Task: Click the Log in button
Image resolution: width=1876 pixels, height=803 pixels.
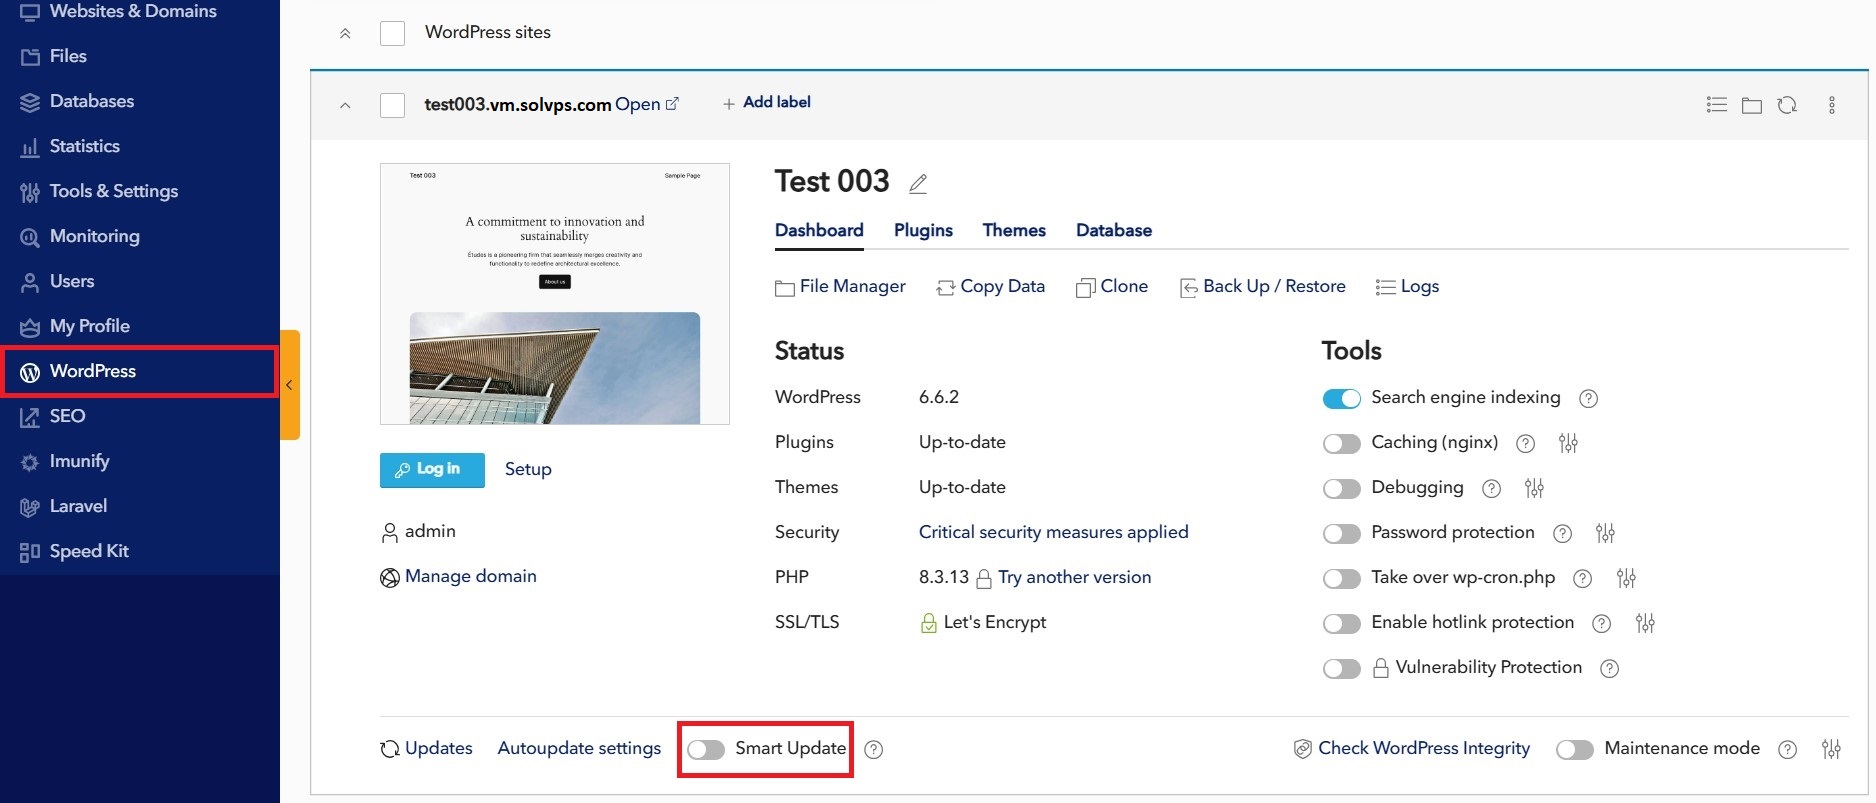Action: tap(432, 470)
